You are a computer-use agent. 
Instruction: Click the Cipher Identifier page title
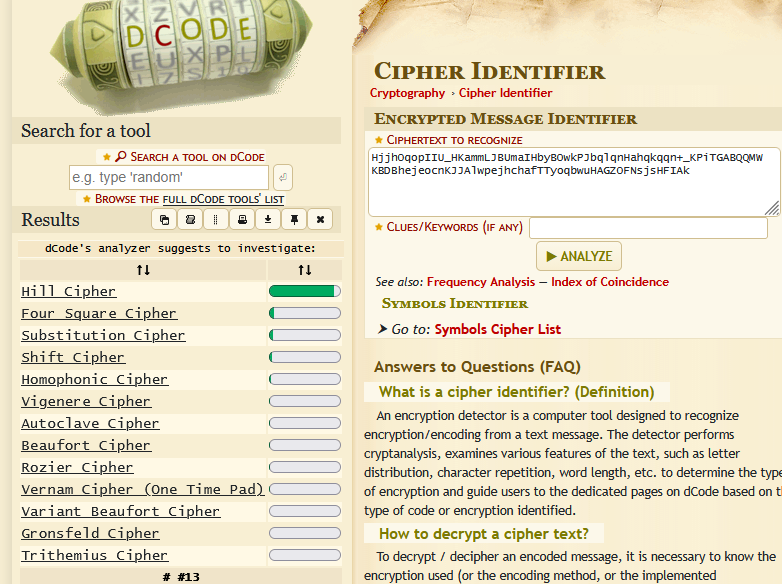point(490,71)
